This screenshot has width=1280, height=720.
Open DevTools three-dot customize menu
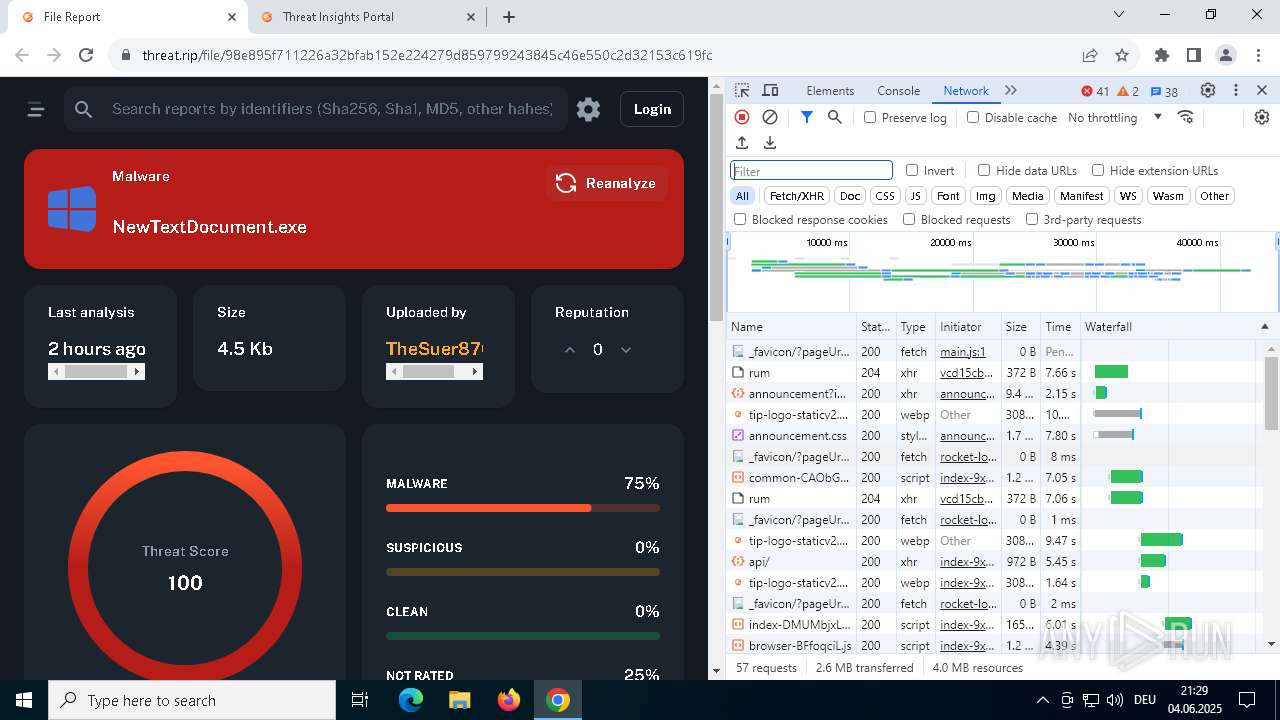(x=1236, y=90)
